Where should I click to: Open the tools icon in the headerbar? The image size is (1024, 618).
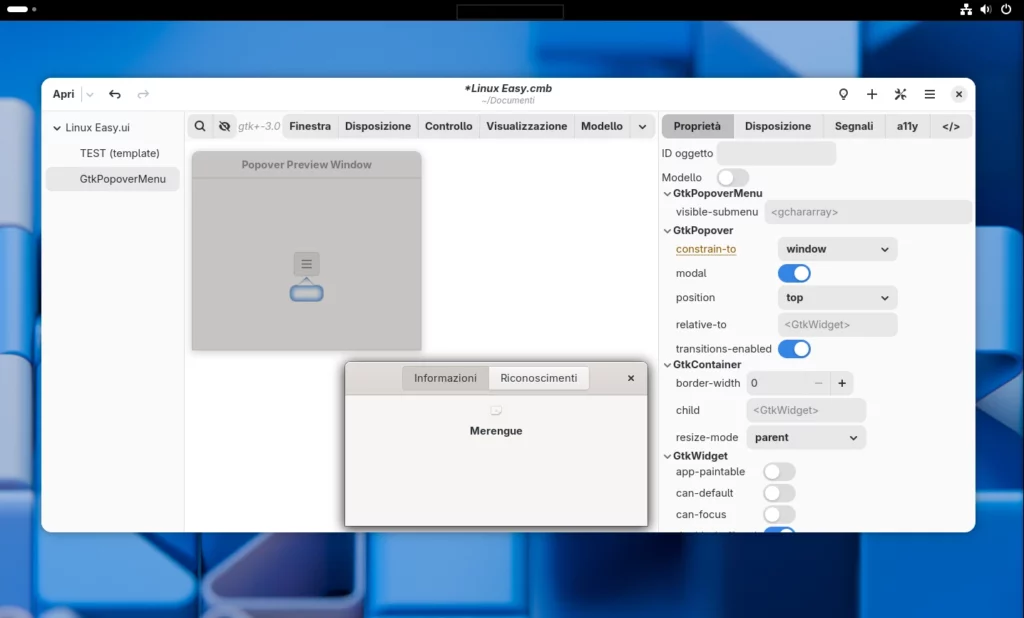click(x=900, y=94)
